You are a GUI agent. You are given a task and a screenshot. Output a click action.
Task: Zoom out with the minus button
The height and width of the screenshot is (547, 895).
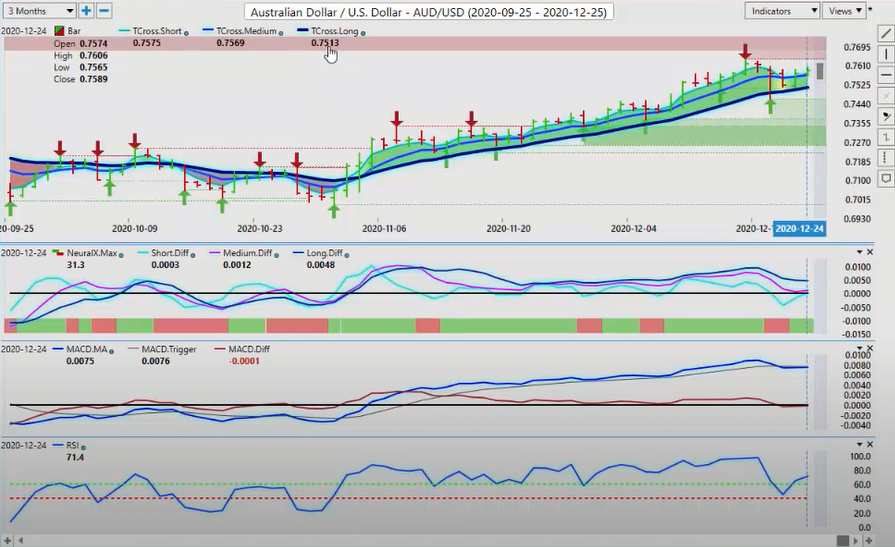coord(104,11)
